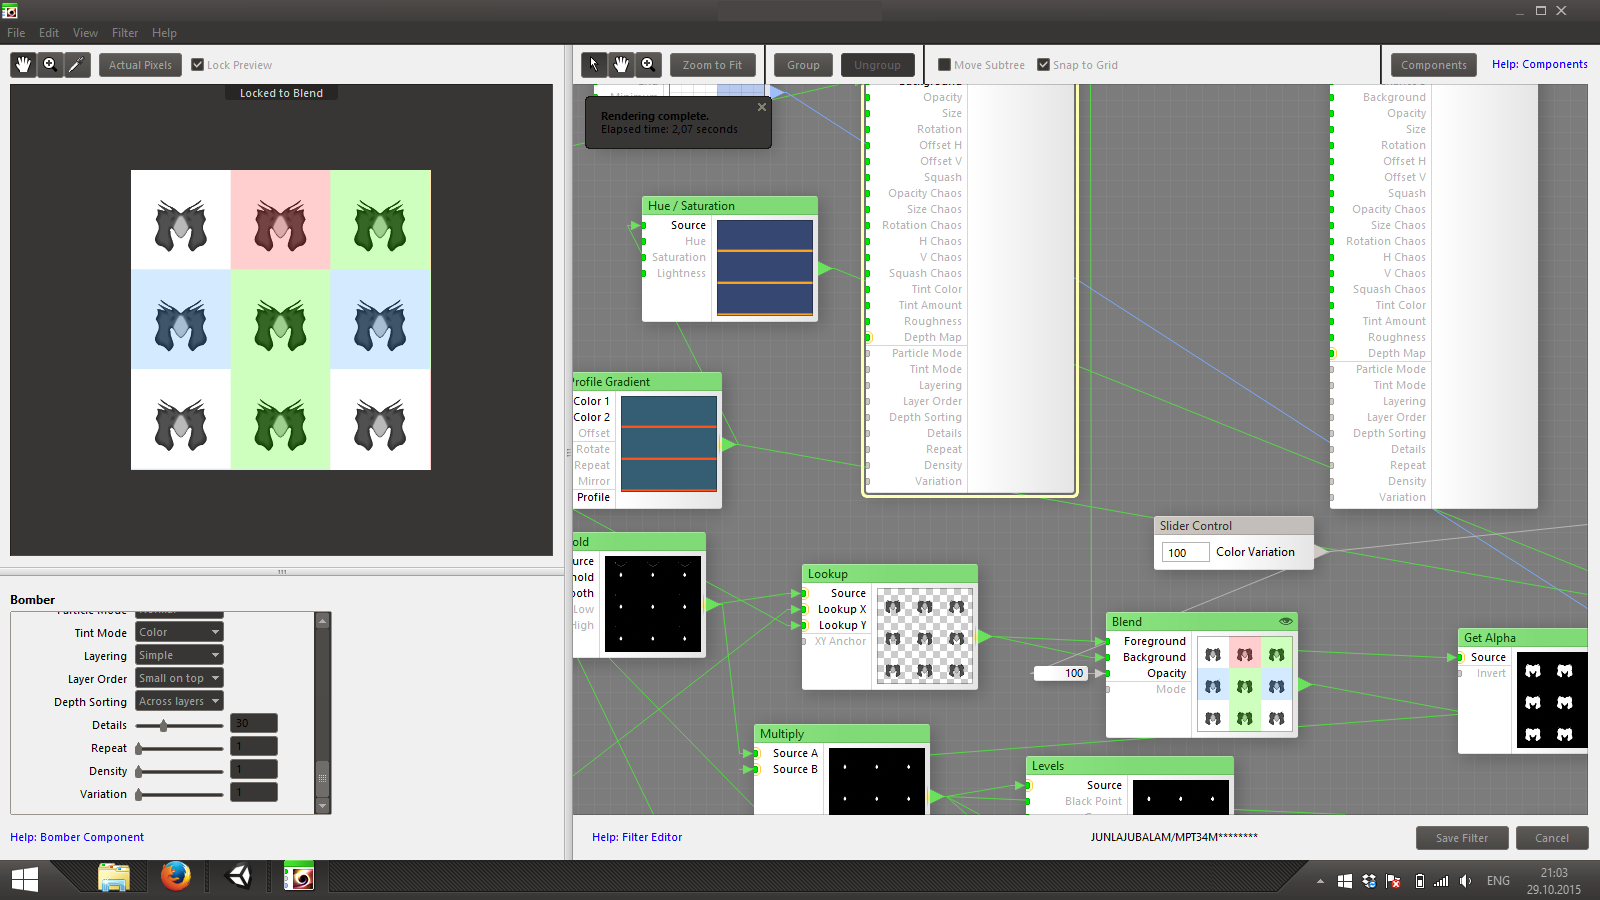Select the zoom tool in preview toolbar
The image size is (1600, 900).
50,65
